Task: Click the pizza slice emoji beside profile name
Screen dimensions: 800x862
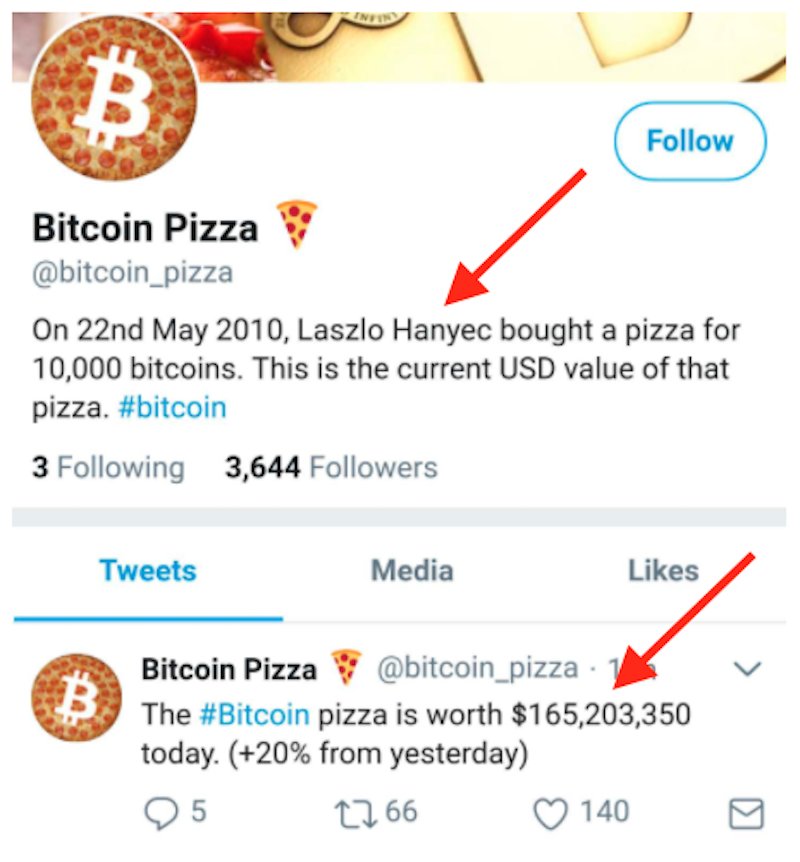Action: tap(296, 222)
